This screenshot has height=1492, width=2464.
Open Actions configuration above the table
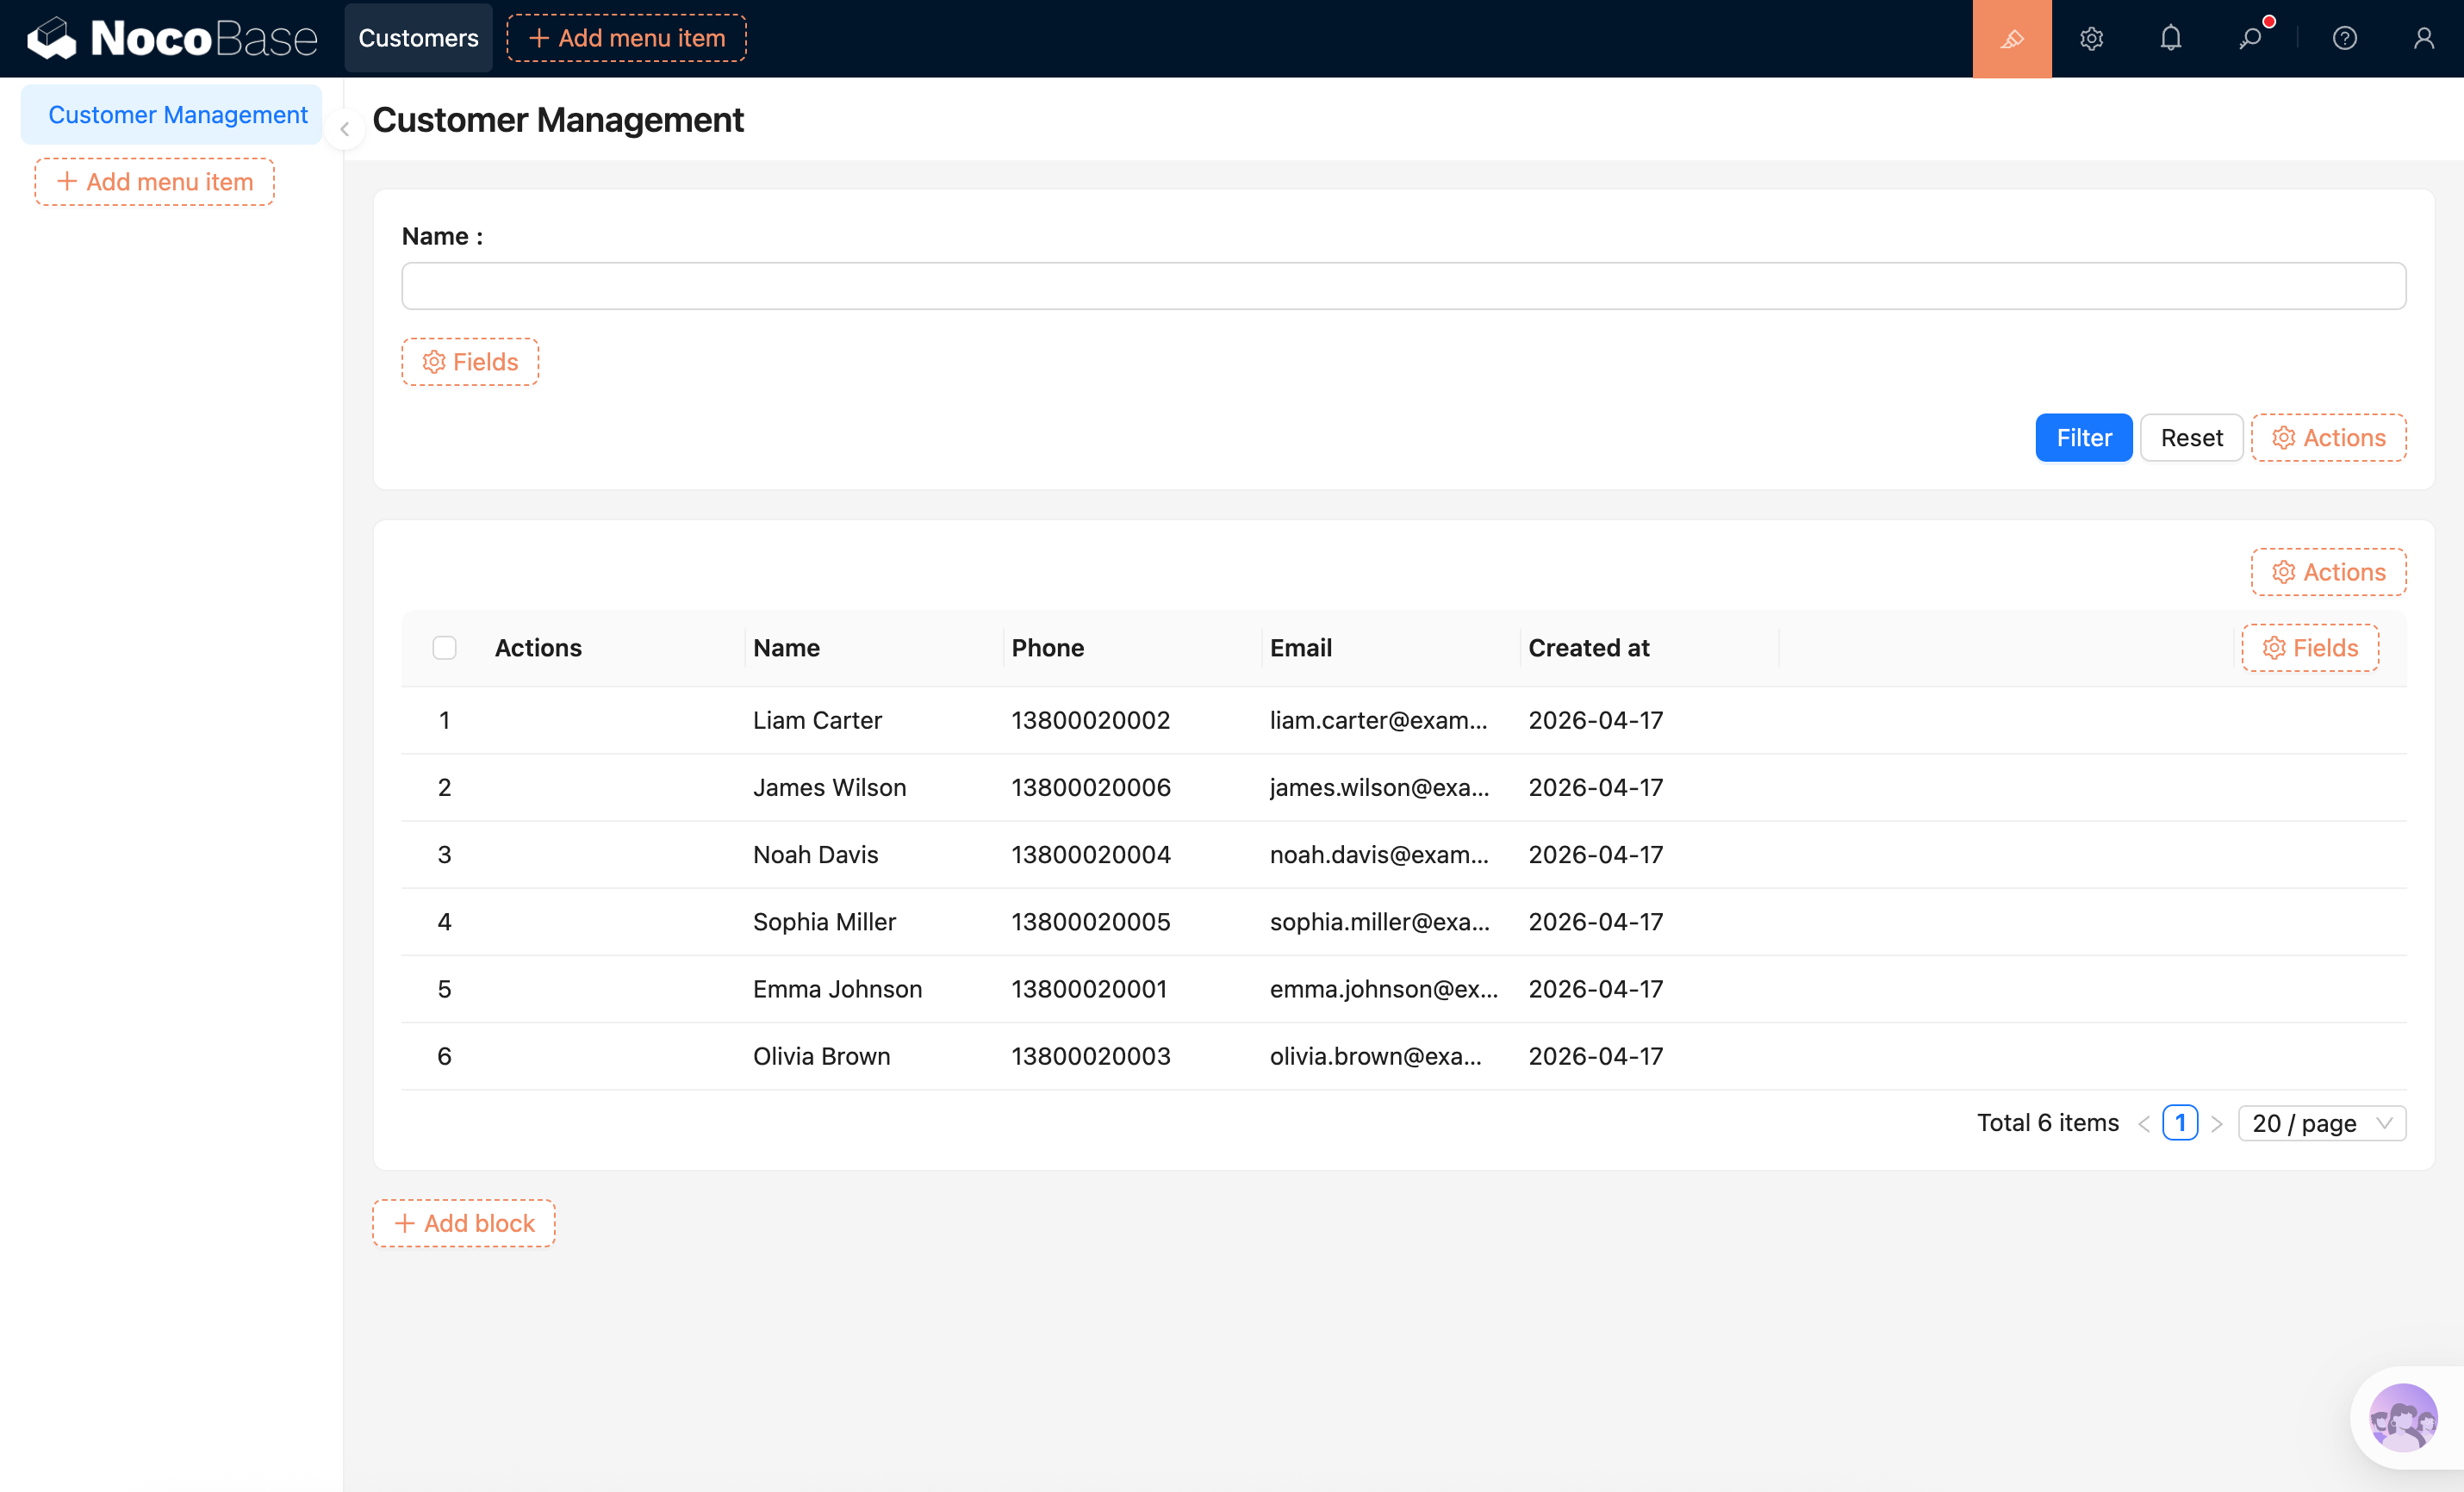[2328, 571]
